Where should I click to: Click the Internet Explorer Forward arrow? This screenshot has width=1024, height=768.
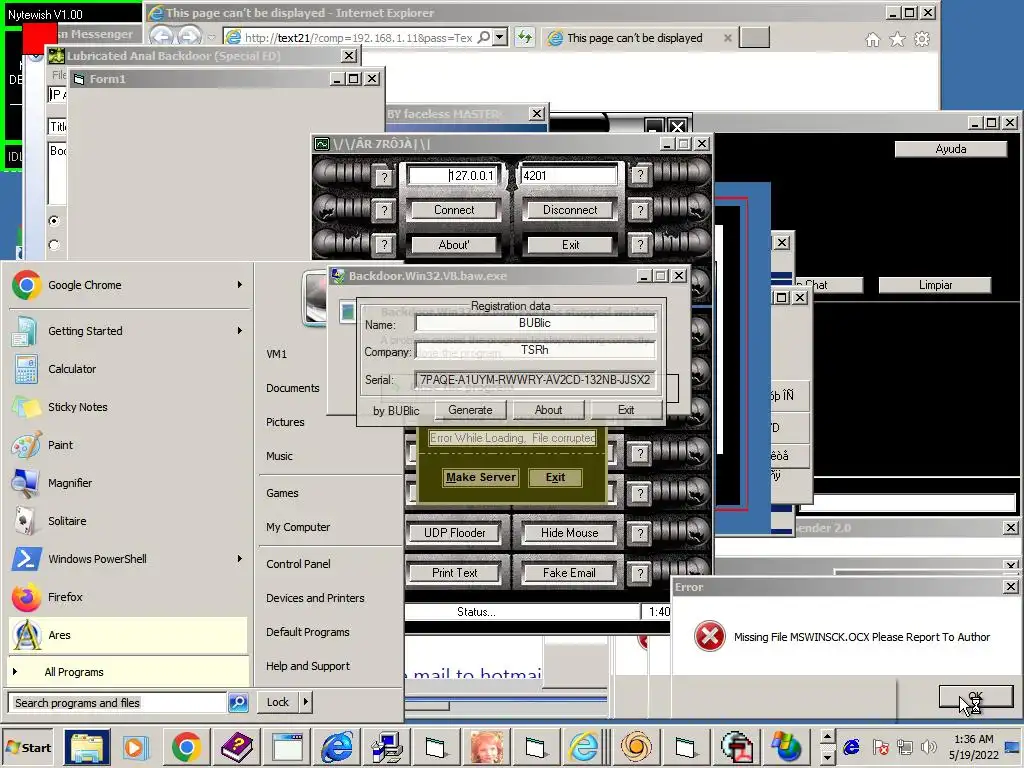[x=189, y=36]
